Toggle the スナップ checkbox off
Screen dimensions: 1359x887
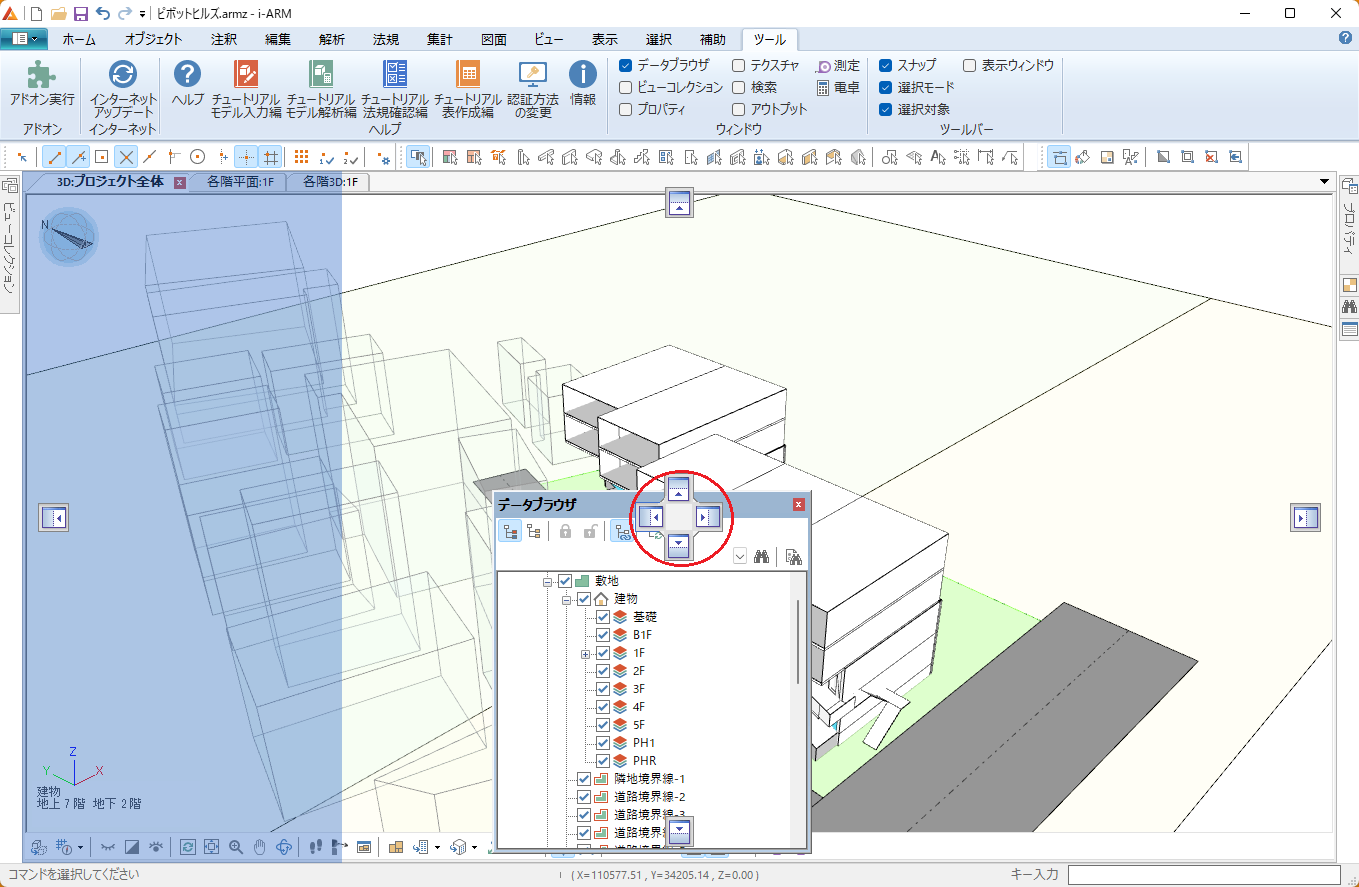click(885, 66)
